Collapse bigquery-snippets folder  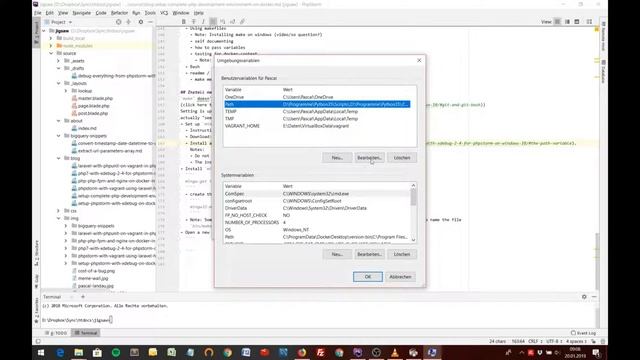click(x=58, y=136)
